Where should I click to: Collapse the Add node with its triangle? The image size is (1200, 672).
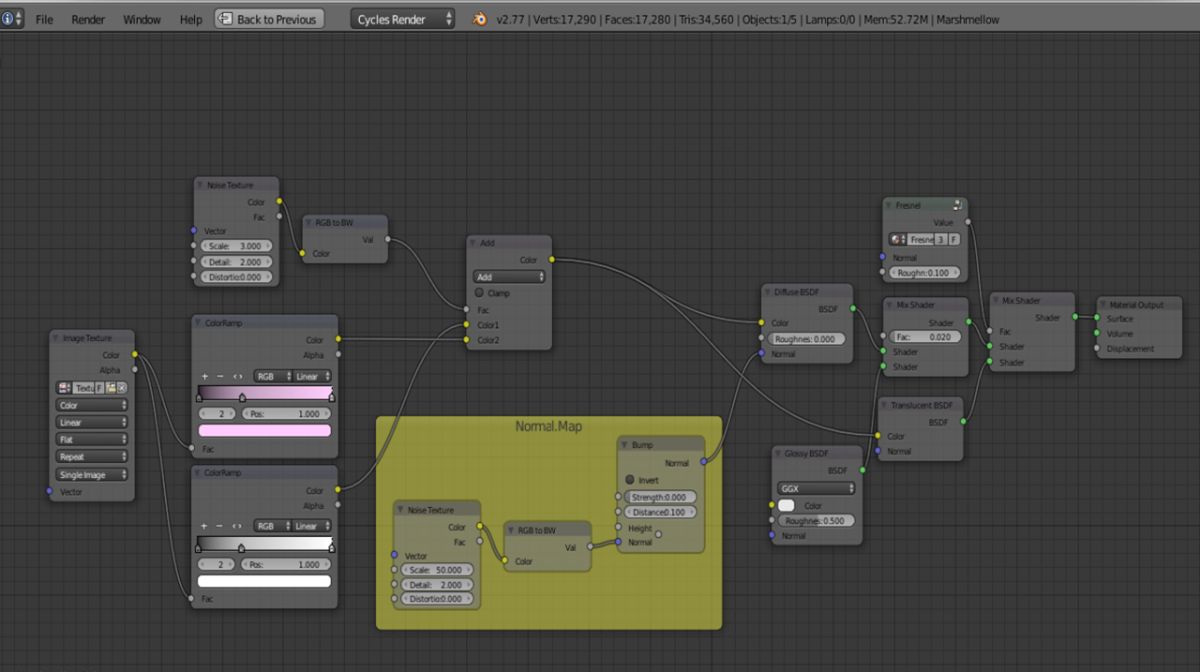[x=474, y=243]
